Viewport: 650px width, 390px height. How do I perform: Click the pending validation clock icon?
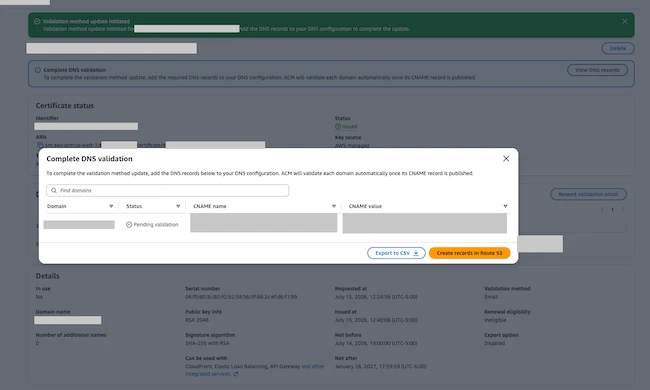[129, 225]
